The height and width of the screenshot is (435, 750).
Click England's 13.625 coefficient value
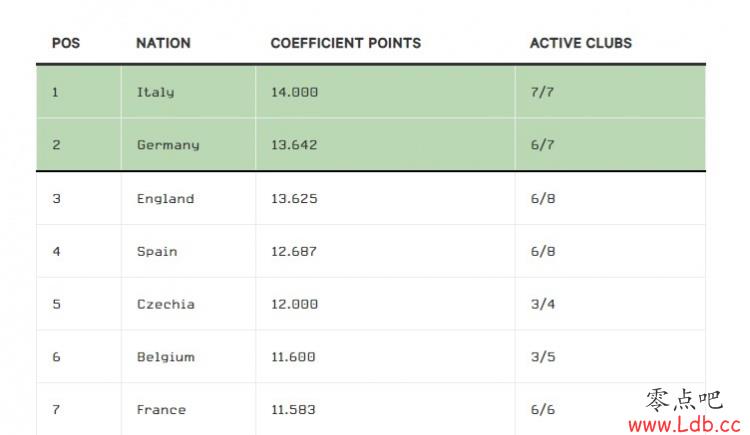pos(294,199)
